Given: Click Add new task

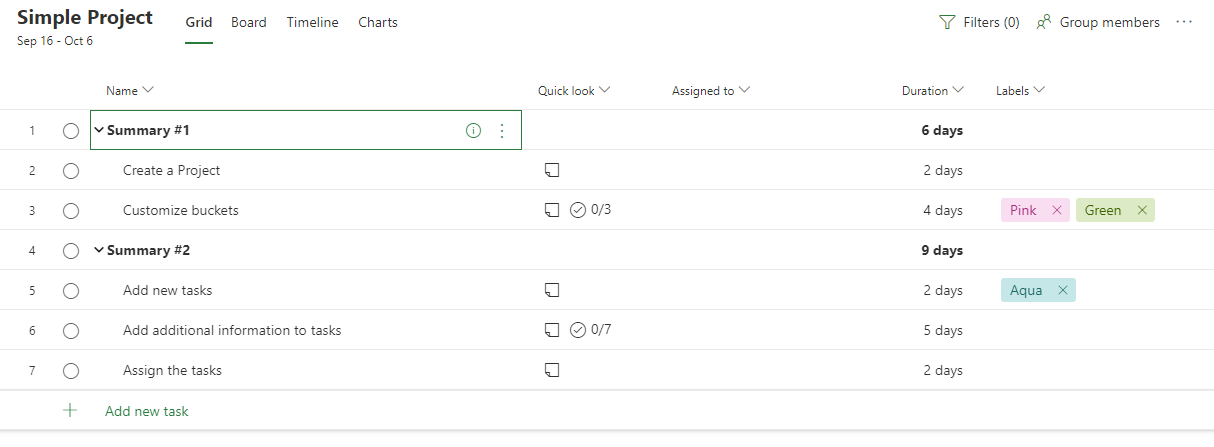Looking at the screenshot, I should pyautogui.click(x=146, y=411).
